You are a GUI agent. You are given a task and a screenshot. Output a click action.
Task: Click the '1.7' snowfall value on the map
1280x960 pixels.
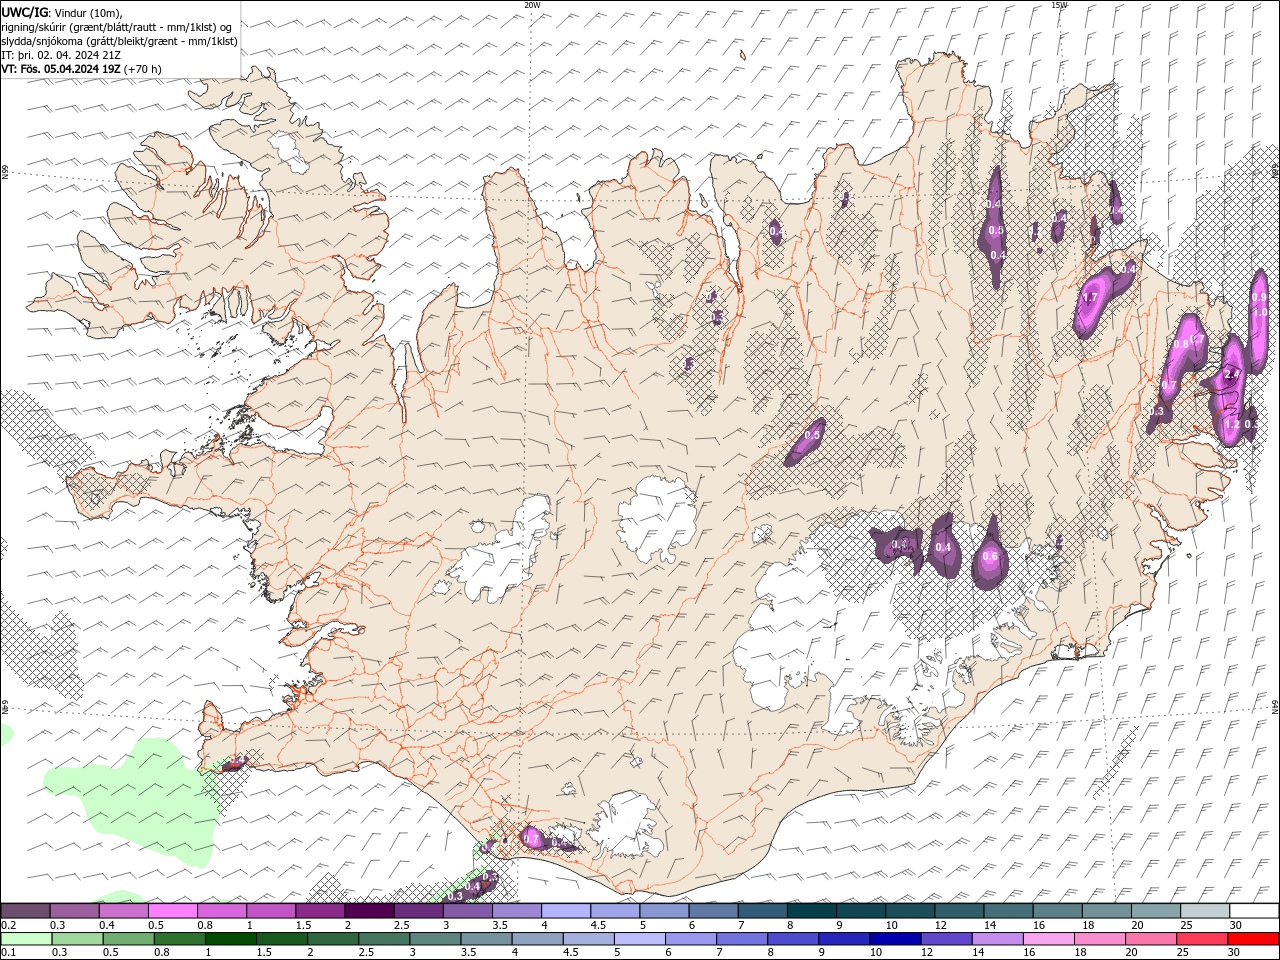coord(1090,297)
